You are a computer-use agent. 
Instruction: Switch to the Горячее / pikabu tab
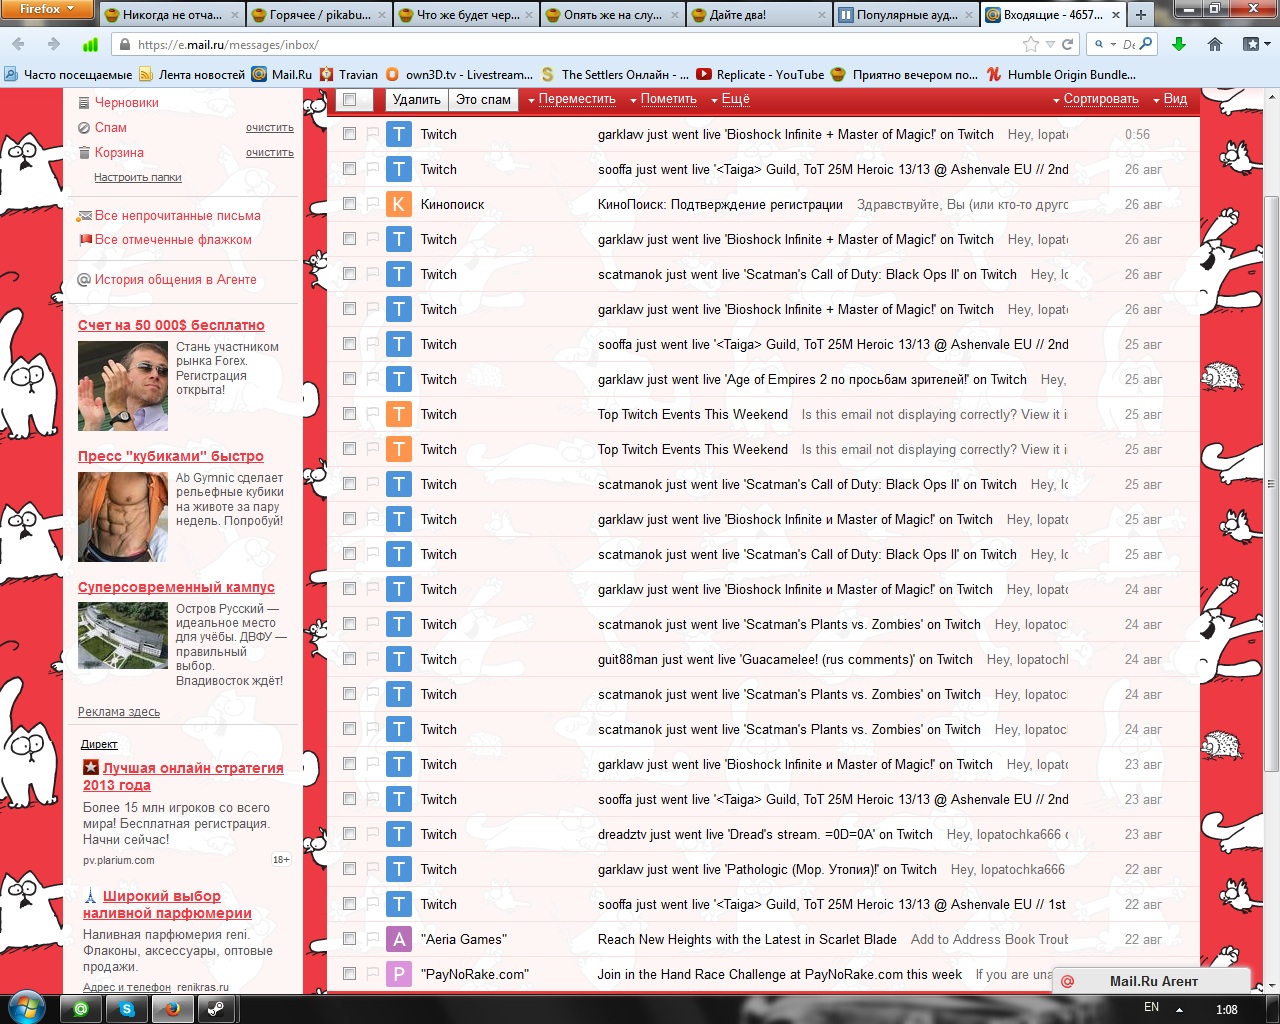point(318,14)
